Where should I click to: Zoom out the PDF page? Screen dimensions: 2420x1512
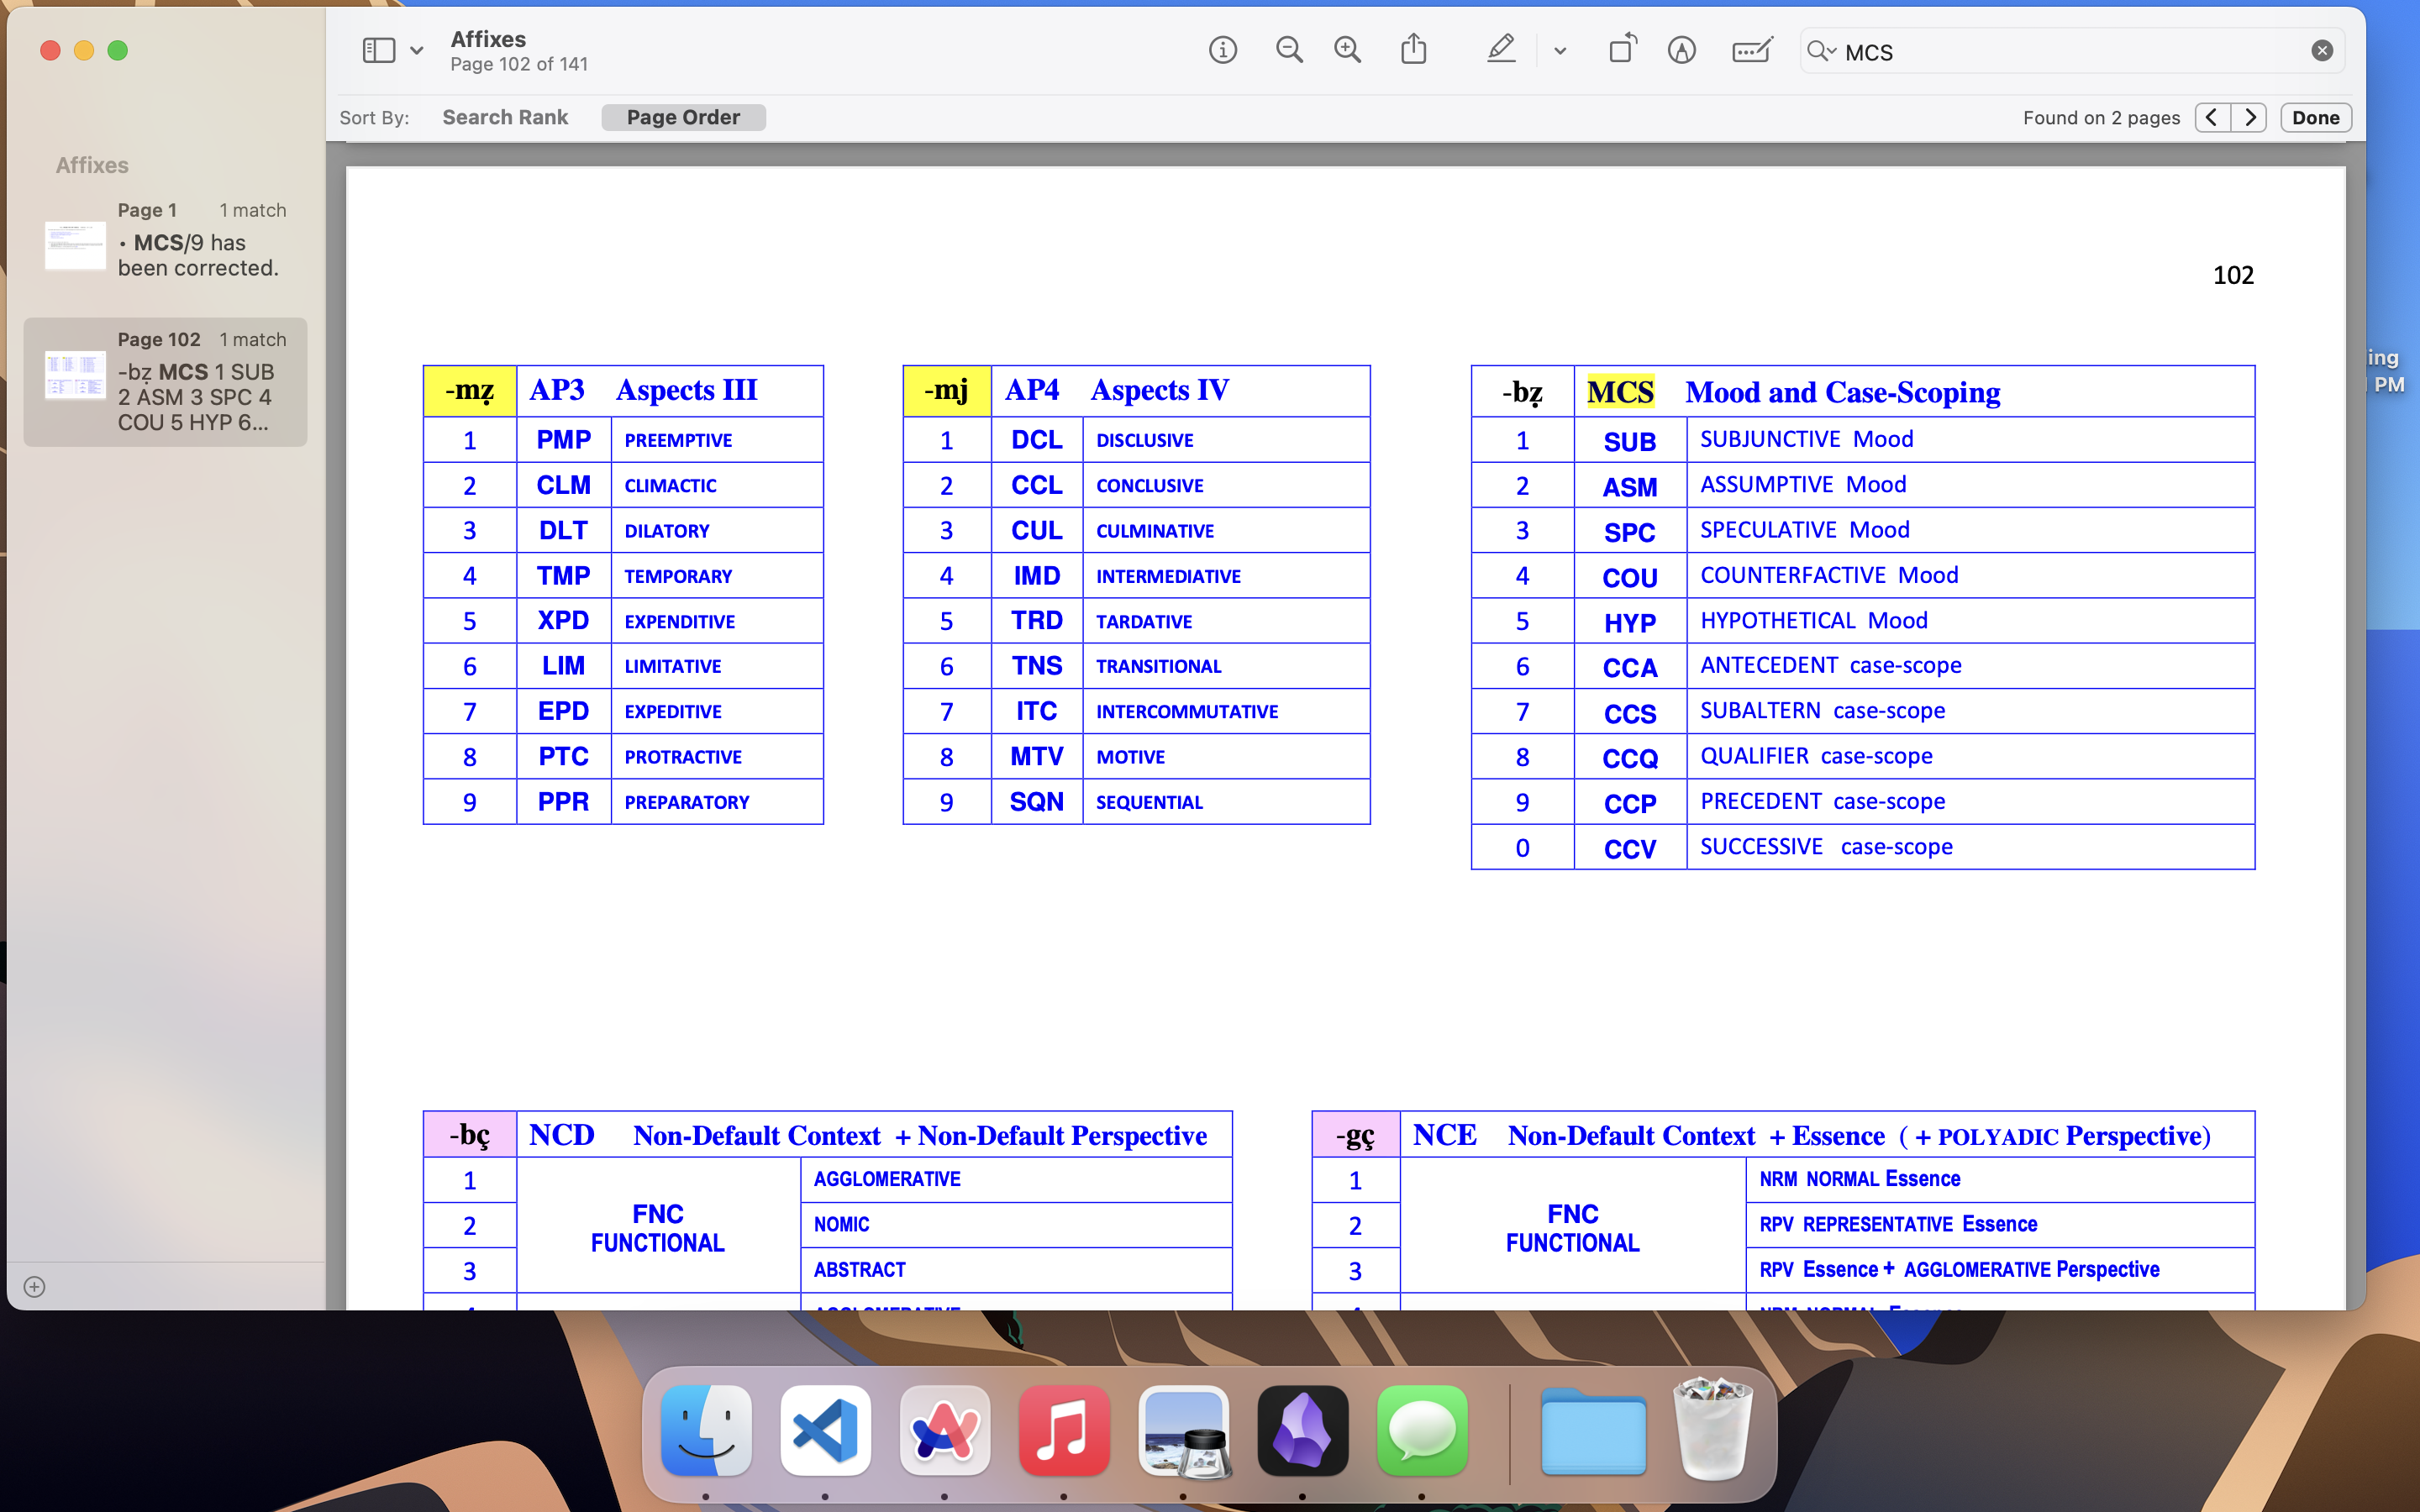[1289, 50]
